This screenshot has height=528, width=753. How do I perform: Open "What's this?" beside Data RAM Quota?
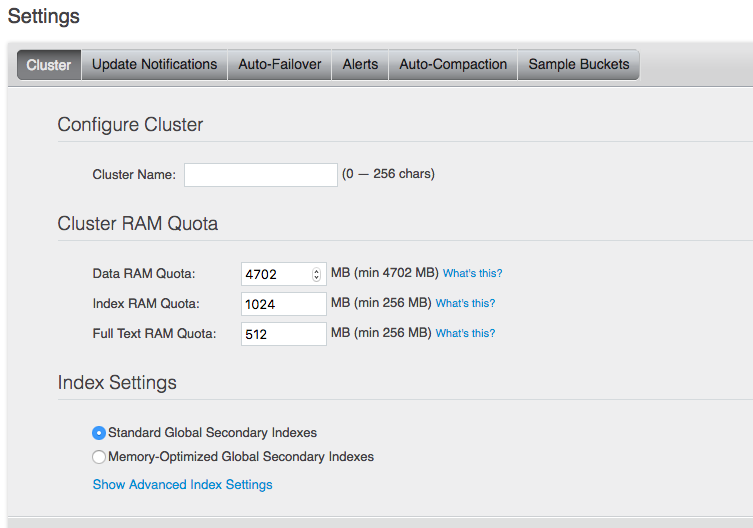point(473,274)
